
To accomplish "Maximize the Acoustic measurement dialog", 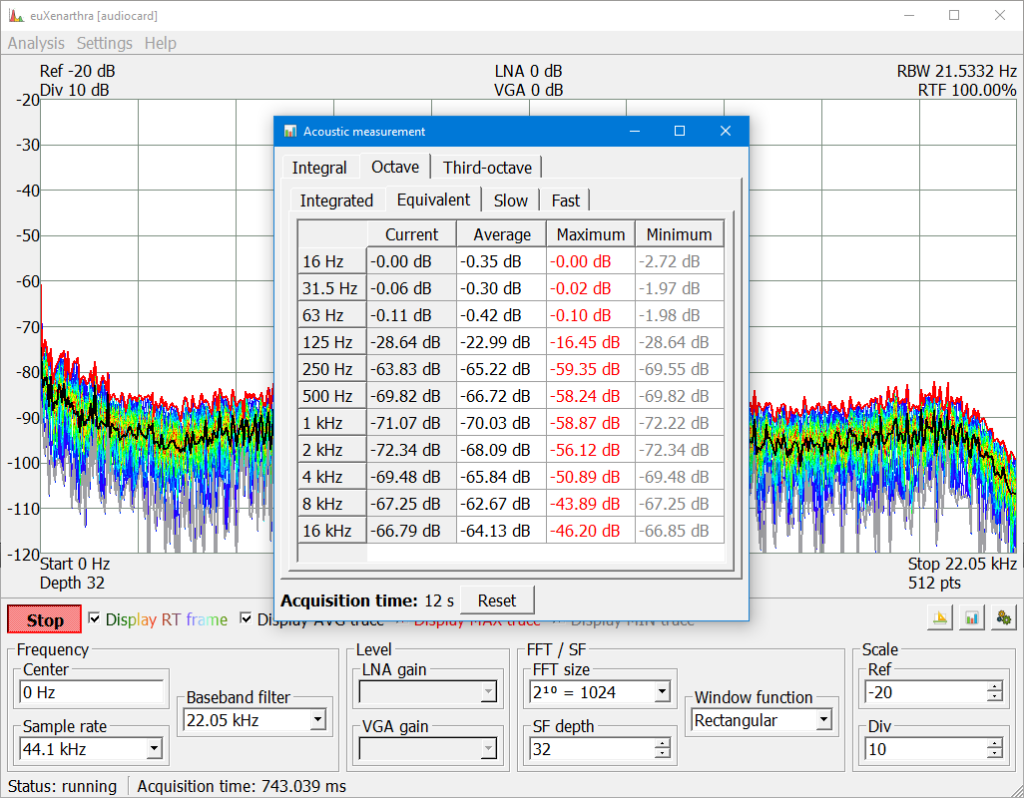I will point(679,131).
